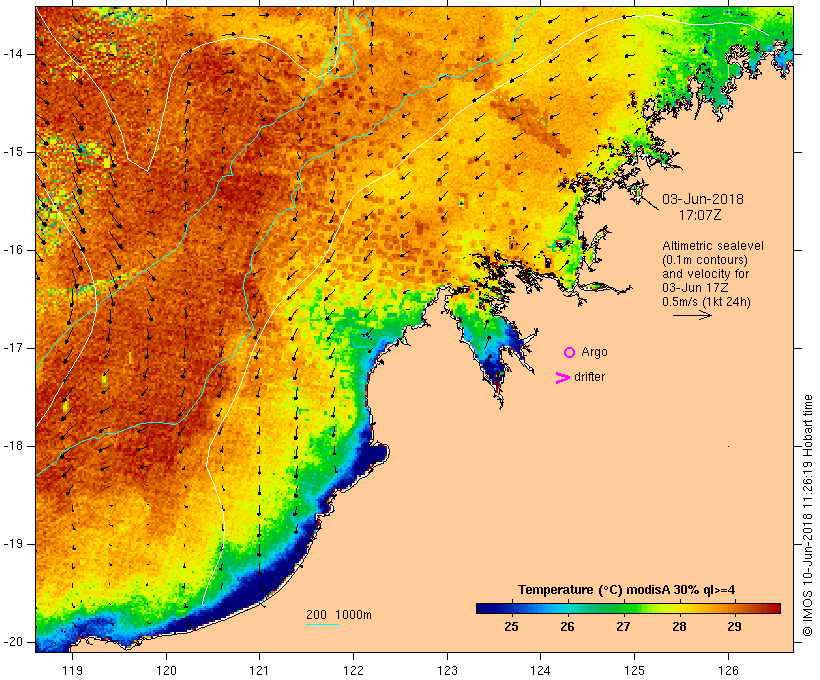820x680 pixels.
Task: Click the '0.5m/s (1kt 24h)' text
Action: (706, 302)
